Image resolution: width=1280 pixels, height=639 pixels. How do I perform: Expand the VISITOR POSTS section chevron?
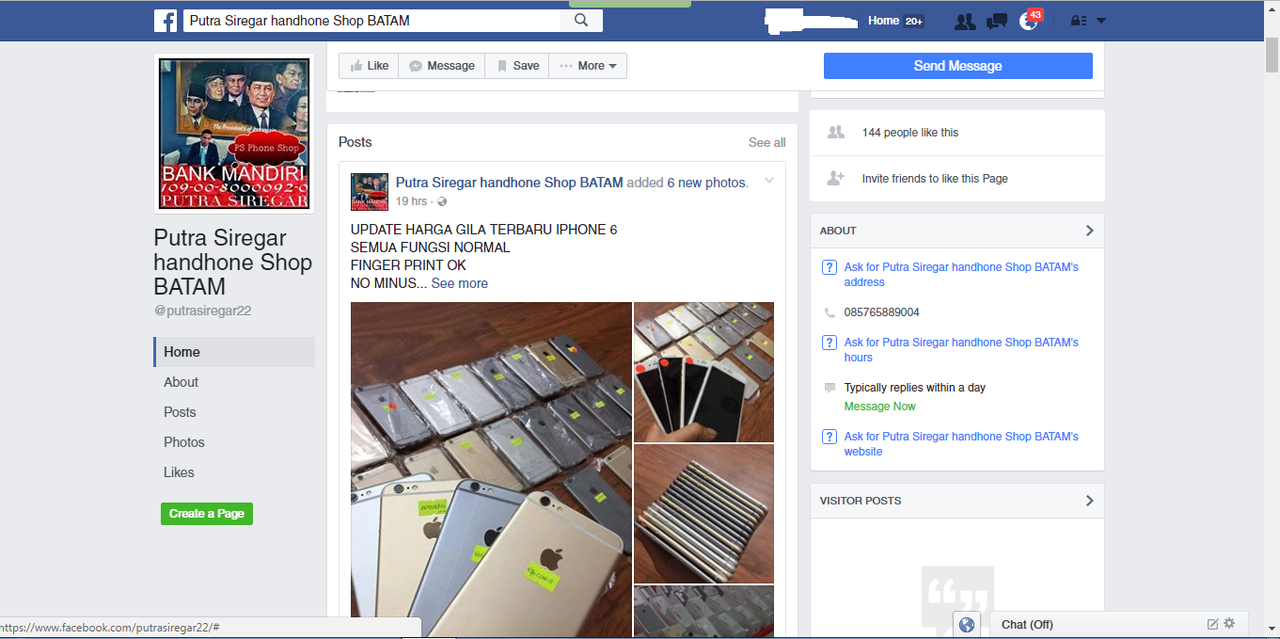point(1090,500)
